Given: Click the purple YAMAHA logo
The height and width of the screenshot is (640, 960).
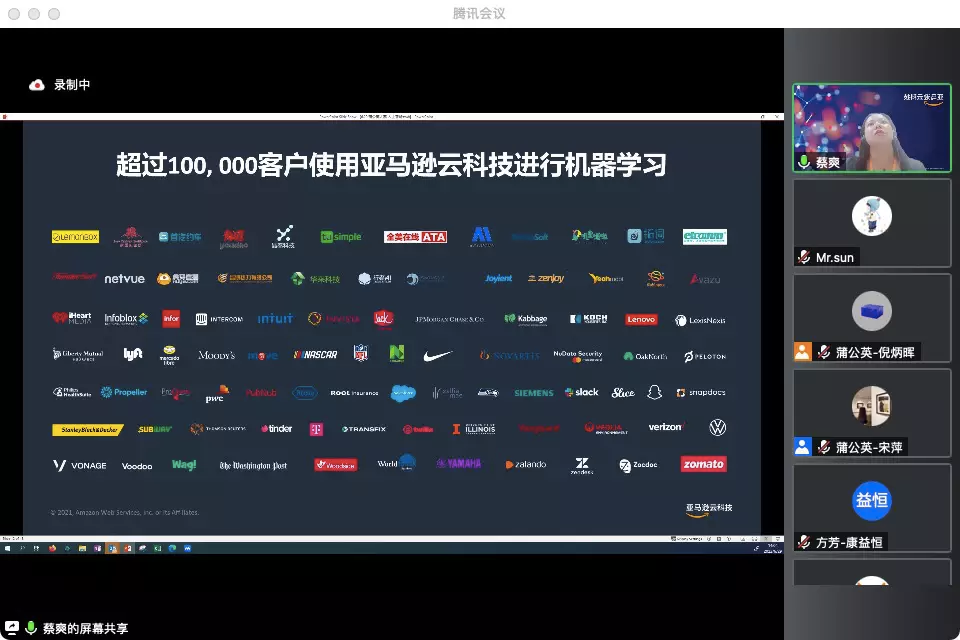Looking at the screenshot, I should point(459,464).
